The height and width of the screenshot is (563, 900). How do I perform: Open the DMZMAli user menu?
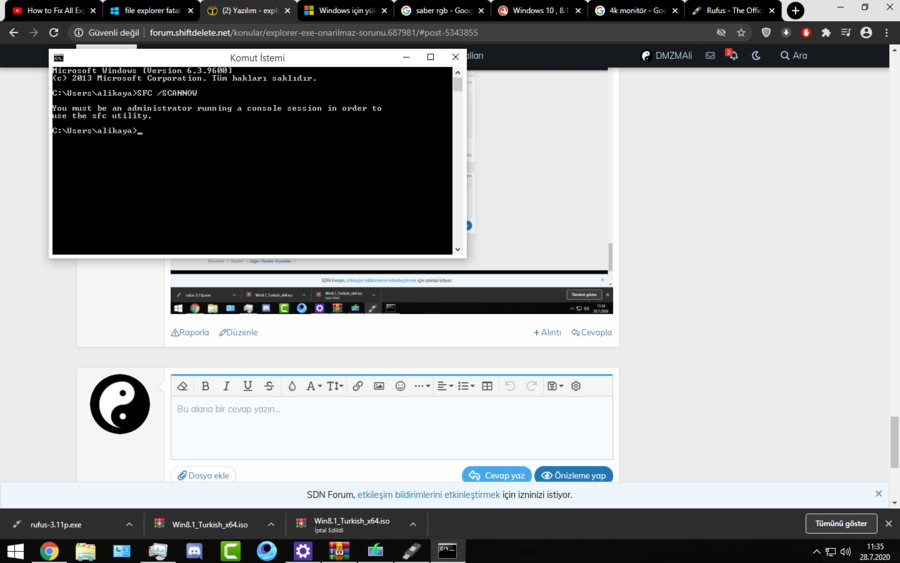pos(666,56)
